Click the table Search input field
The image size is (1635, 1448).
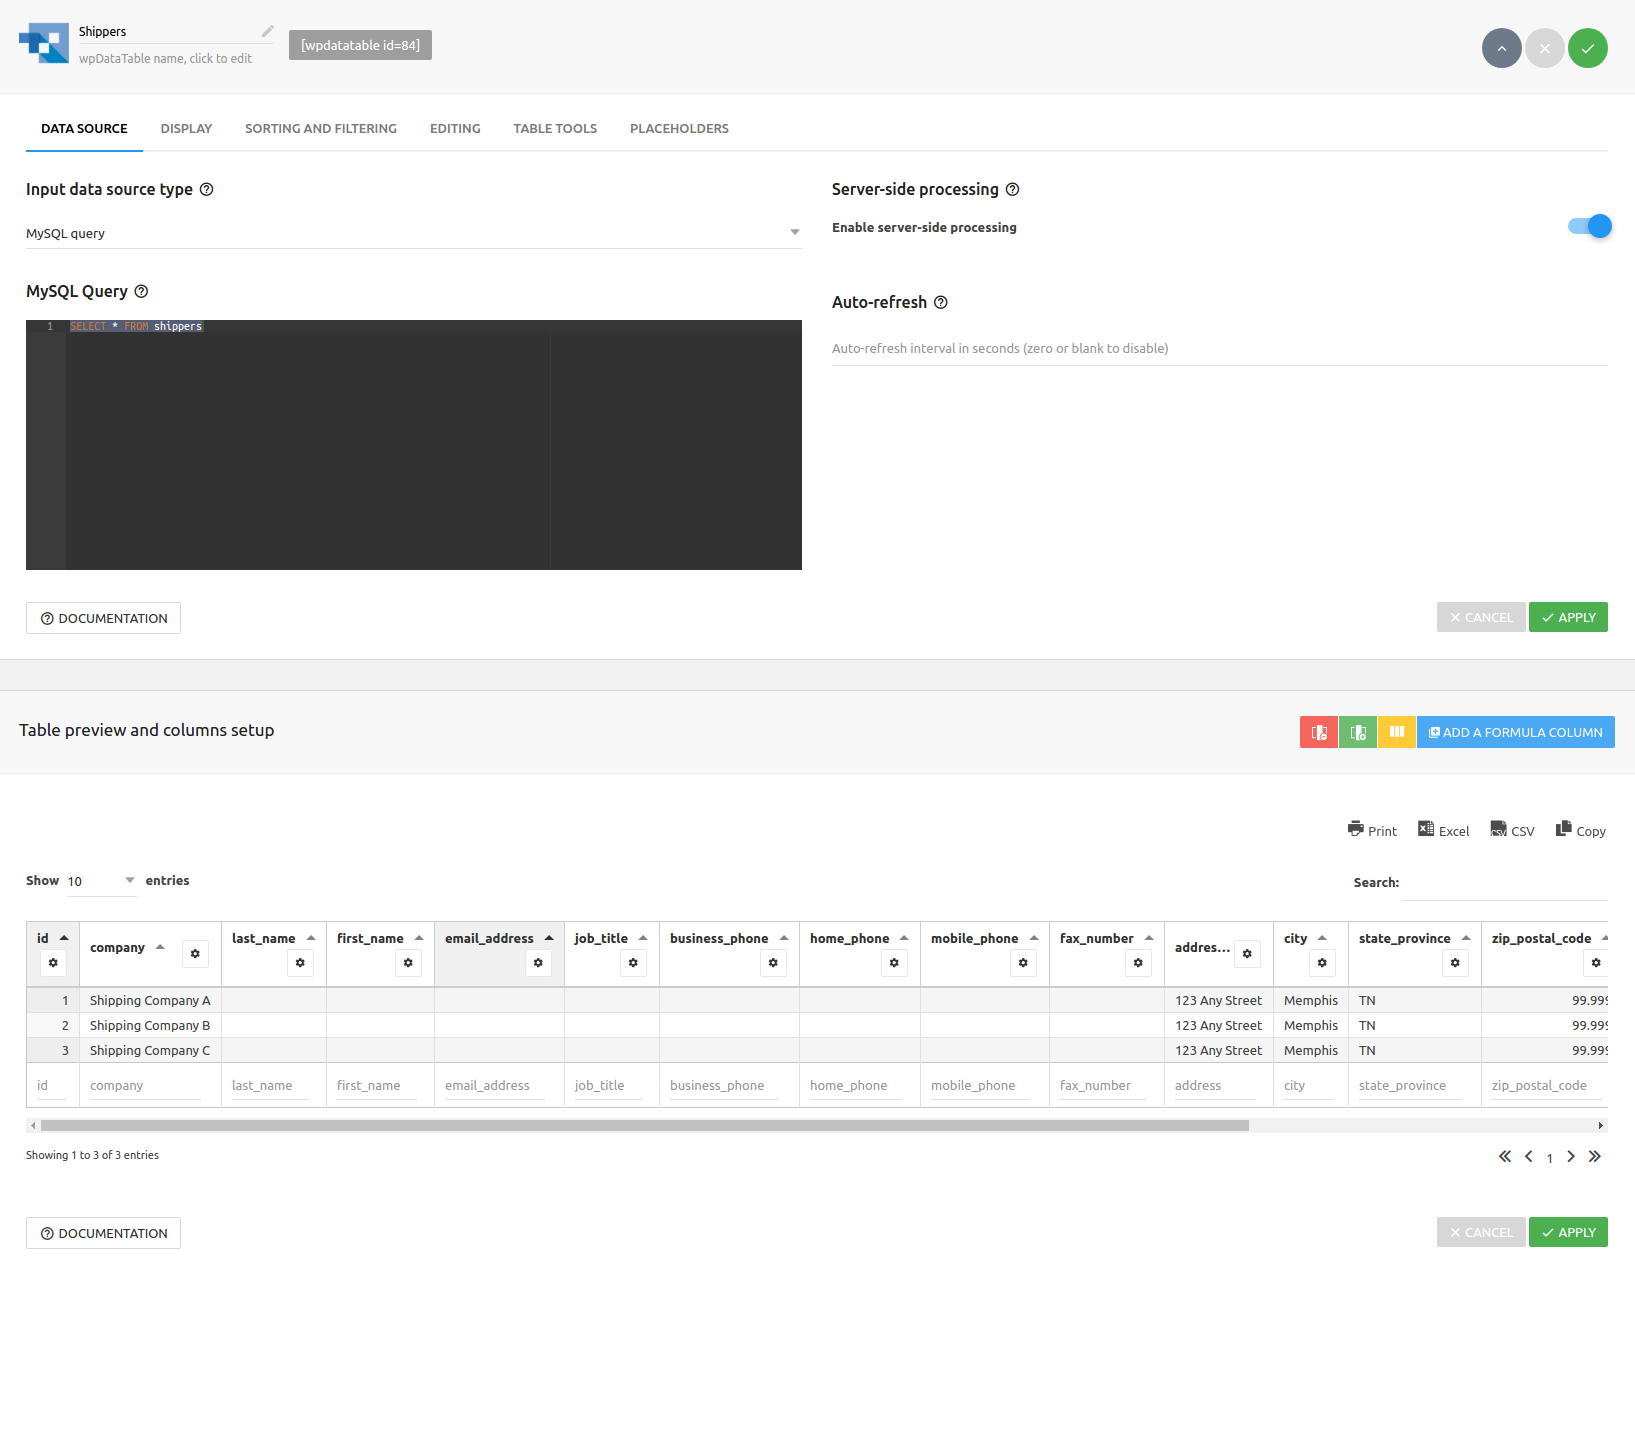(1505, 883)
